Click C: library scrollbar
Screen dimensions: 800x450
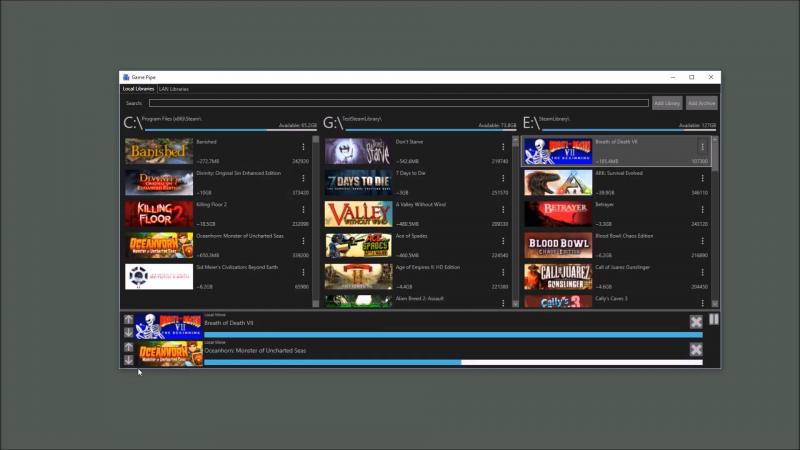coord(315,221)
